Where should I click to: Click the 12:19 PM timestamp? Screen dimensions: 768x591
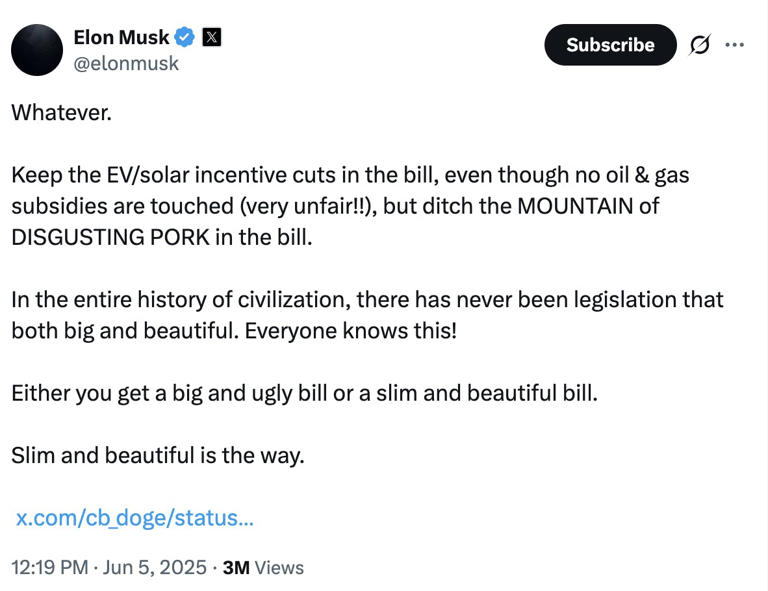(49, 567)
